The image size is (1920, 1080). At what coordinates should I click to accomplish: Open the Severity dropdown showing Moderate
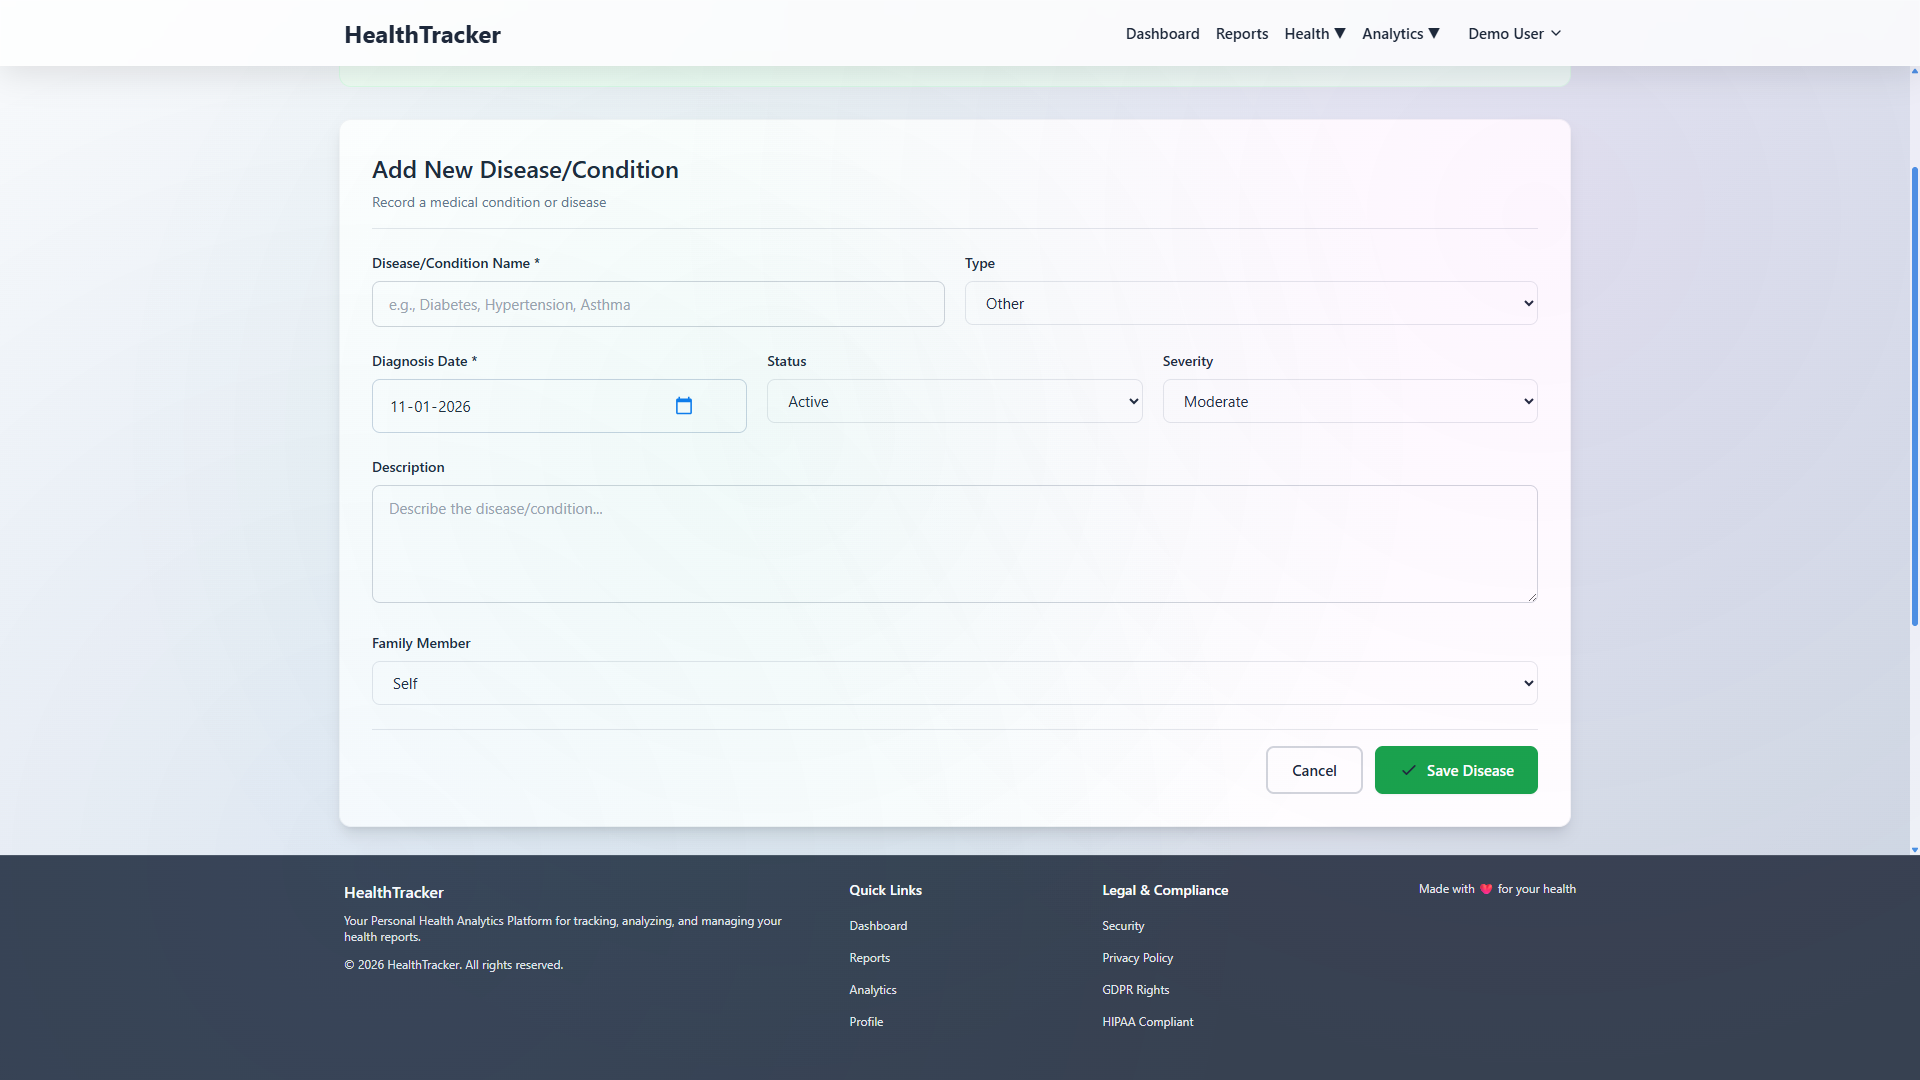tap(1349, 402)
